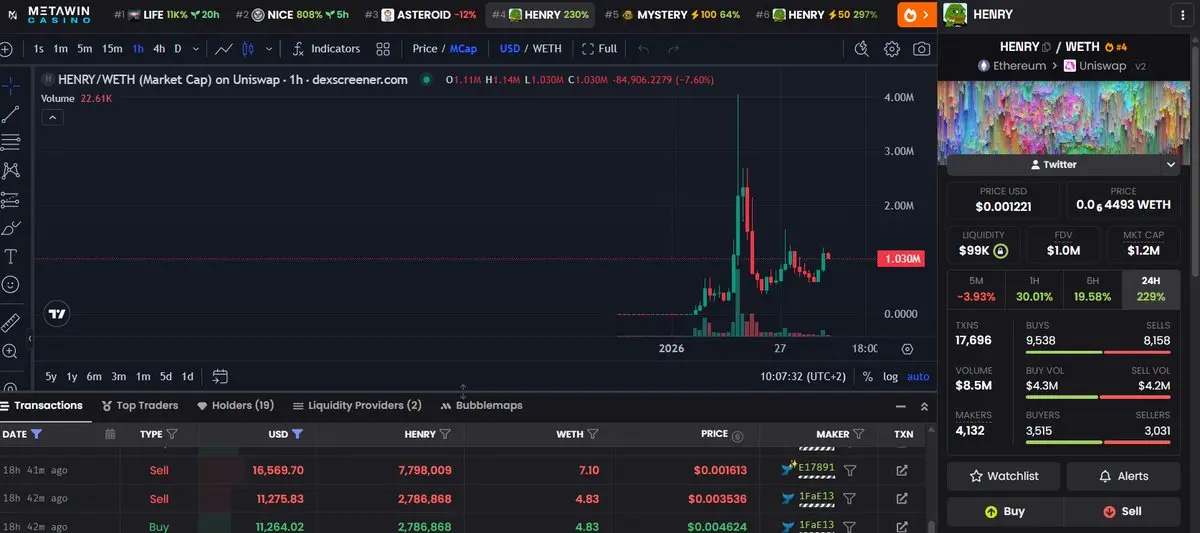Open the Bubblemaps tab
1200x533 pixels.
point(481,405)
